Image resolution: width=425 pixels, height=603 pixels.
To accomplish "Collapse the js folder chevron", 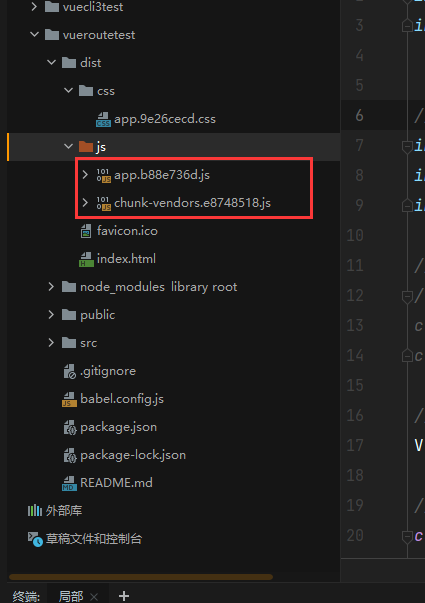I will pyautogui.click(x=68, y=147).
